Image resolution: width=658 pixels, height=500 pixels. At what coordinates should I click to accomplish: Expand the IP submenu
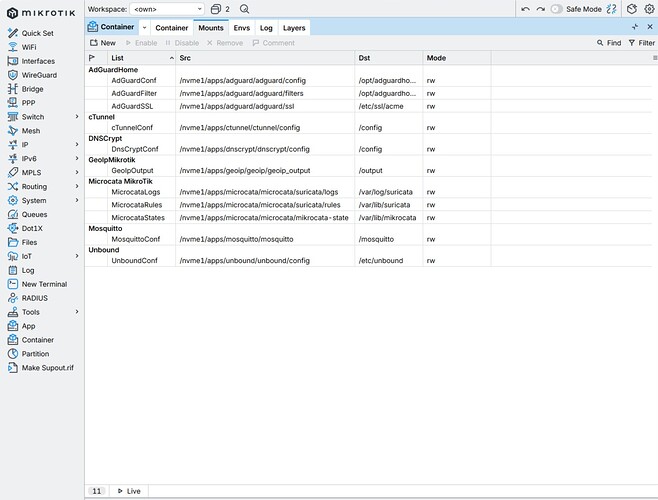[x=77, y=144]
